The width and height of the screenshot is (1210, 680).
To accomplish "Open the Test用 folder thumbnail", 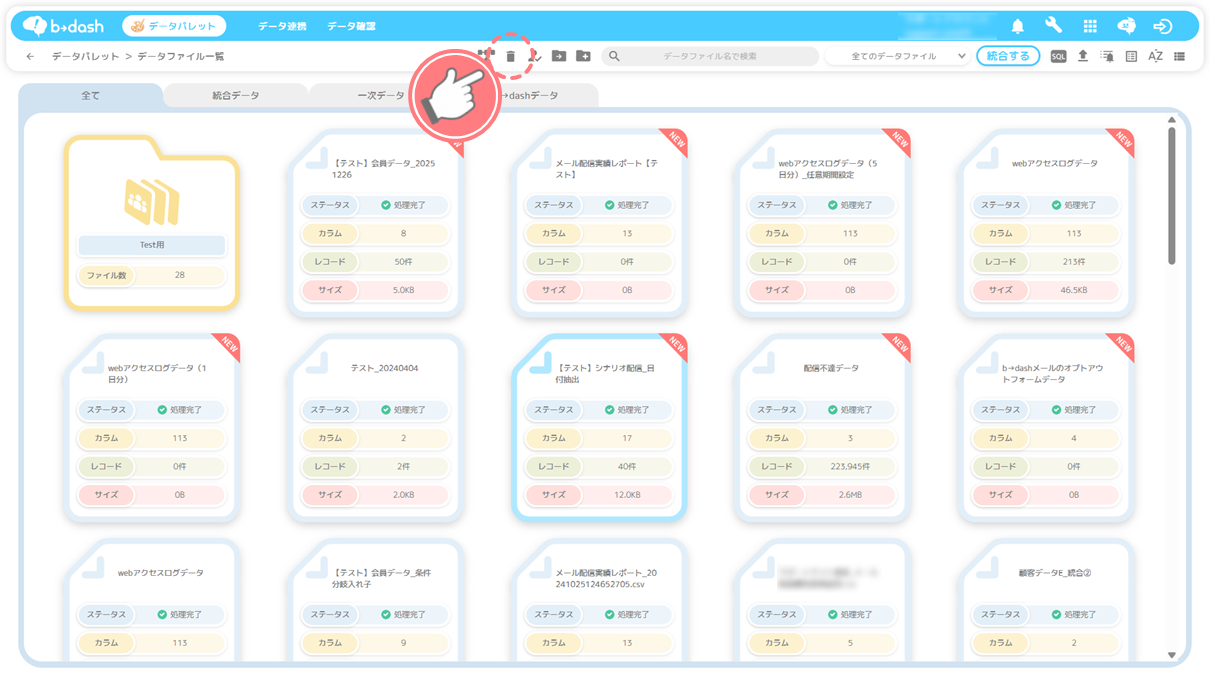I will tap(152, 200).
